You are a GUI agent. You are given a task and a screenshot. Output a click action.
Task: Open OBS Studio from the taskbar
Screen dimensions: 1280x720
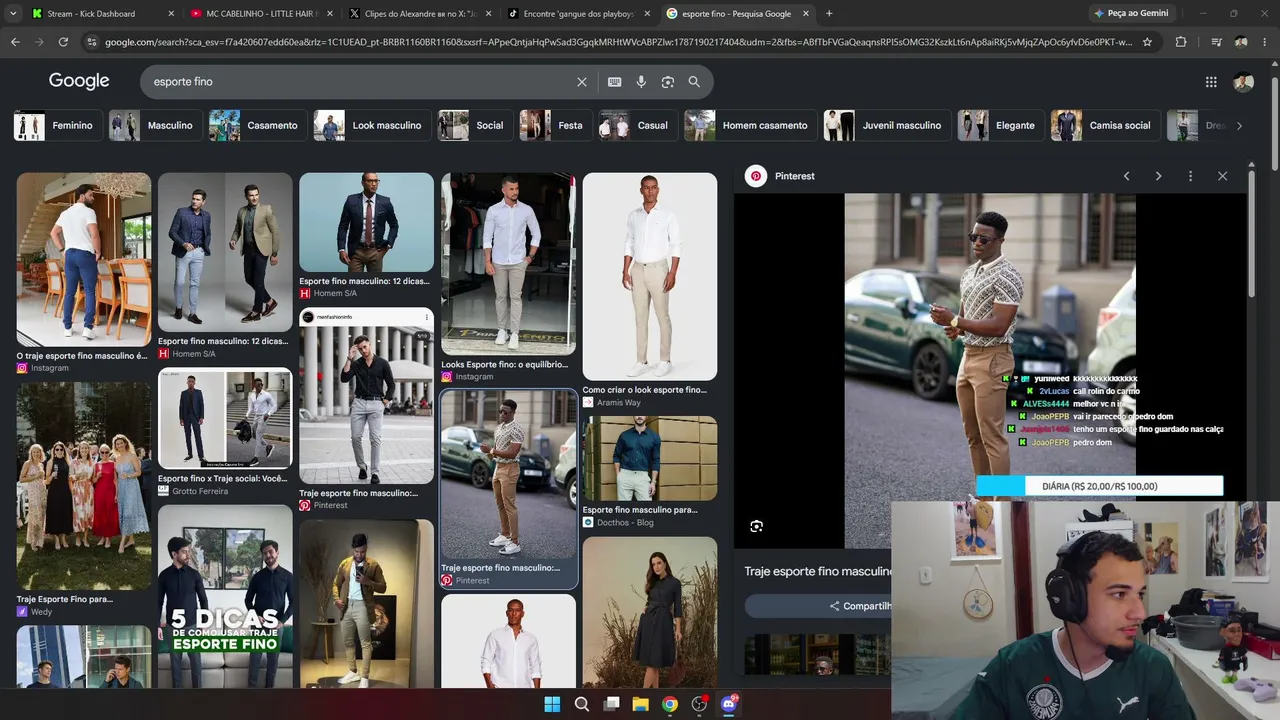pos(699,704)
